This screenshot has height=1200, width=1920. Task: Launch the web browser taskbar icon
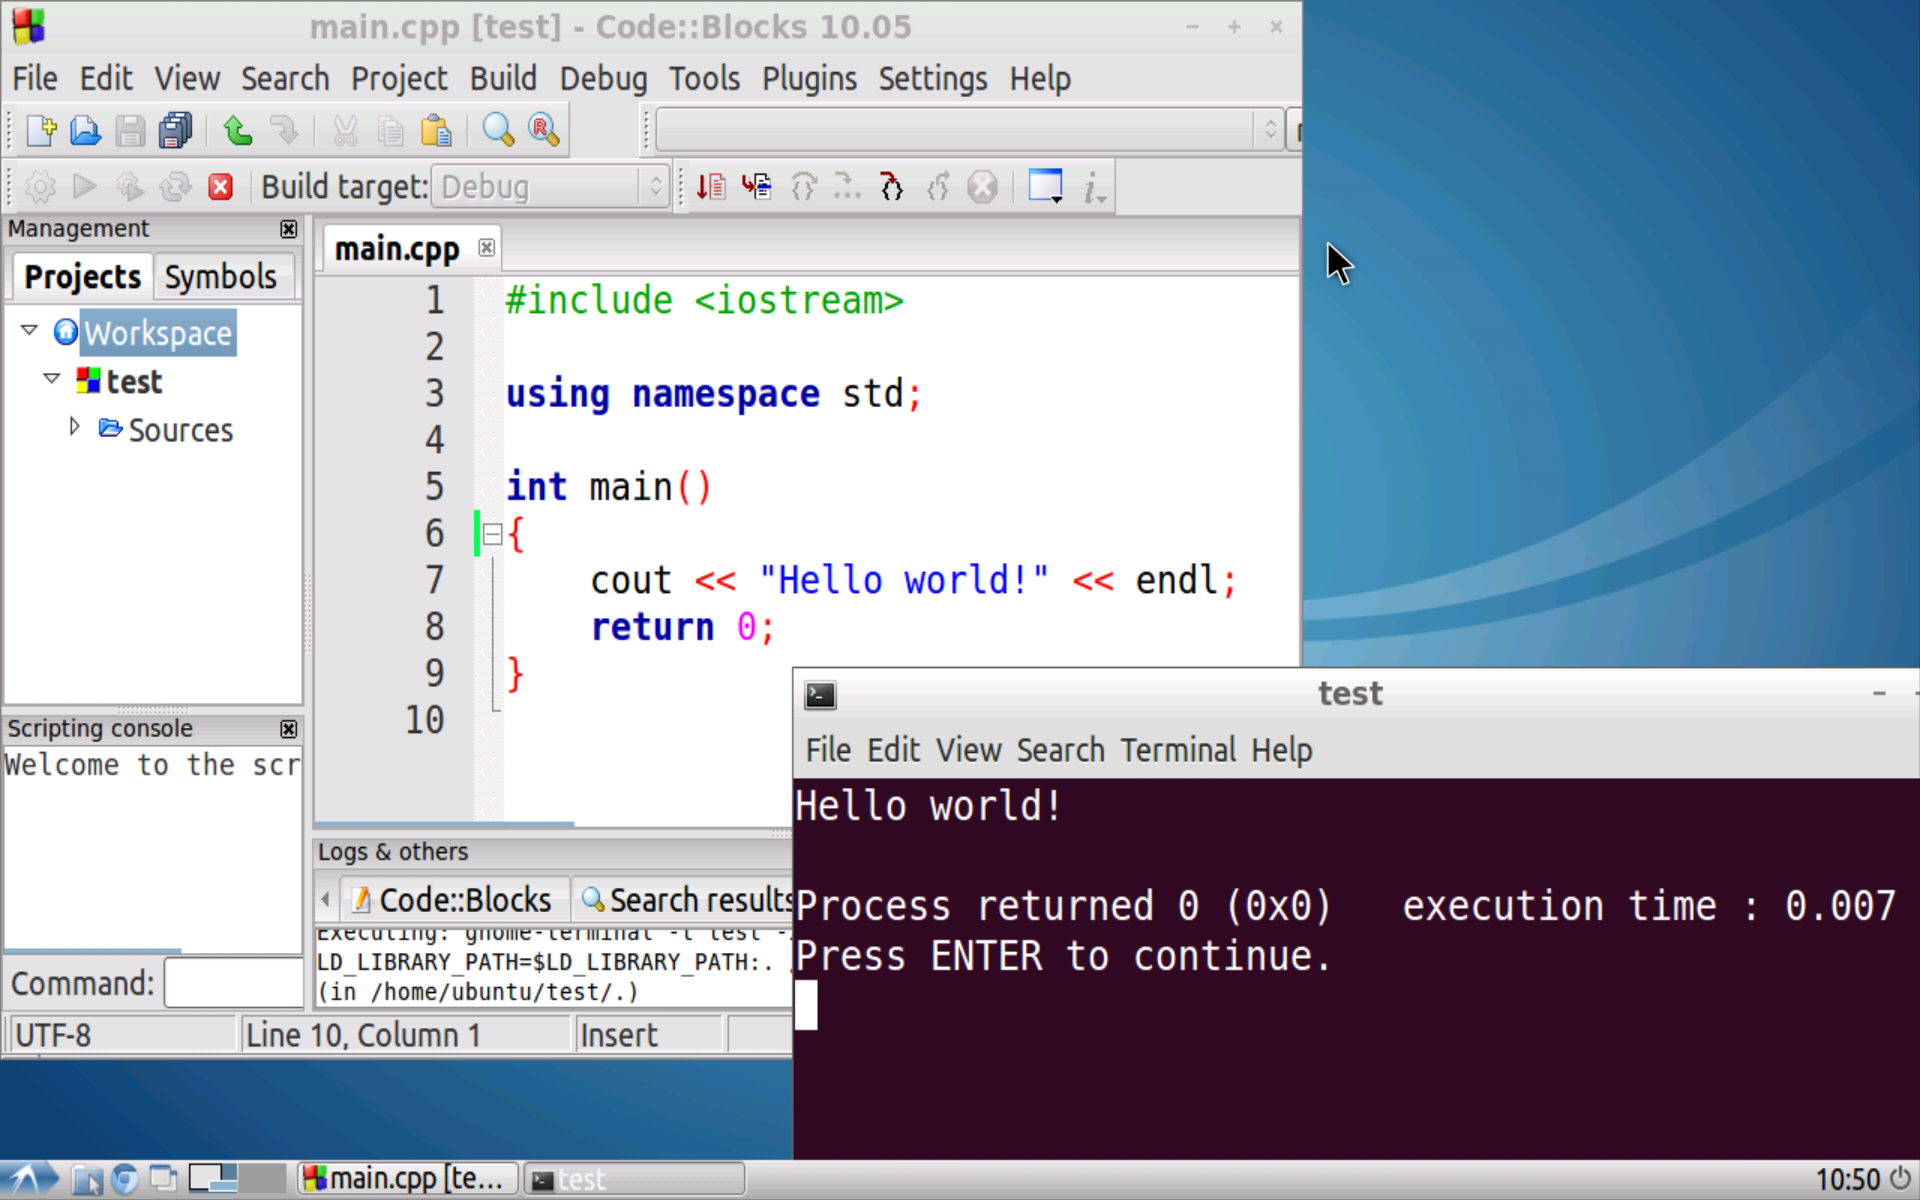pyautogui.click(x=125, y=1180)
